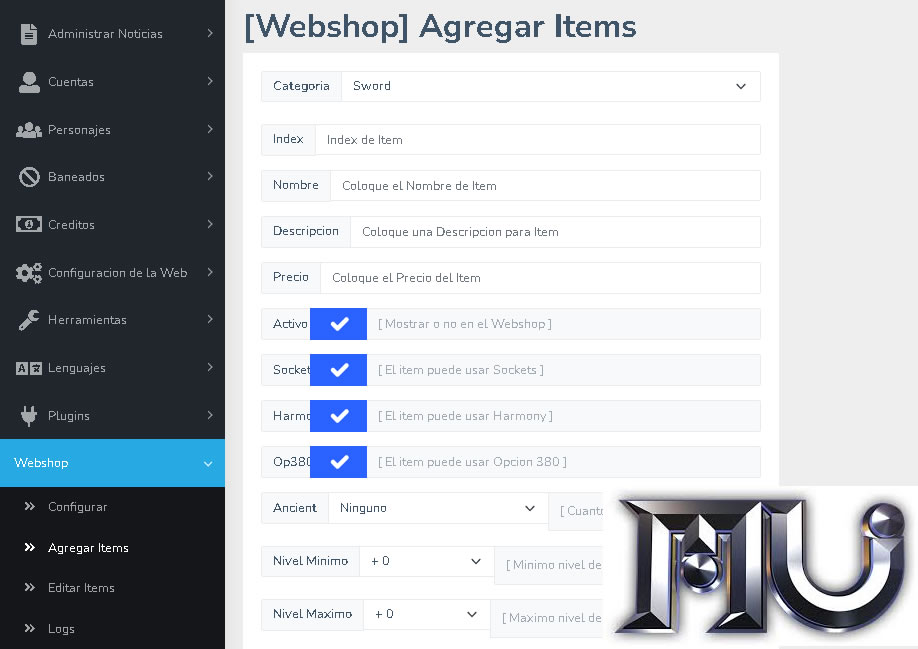Expand Administrar Noticias via its chevron
Screen dimensions: 918x649
point(210,33)
